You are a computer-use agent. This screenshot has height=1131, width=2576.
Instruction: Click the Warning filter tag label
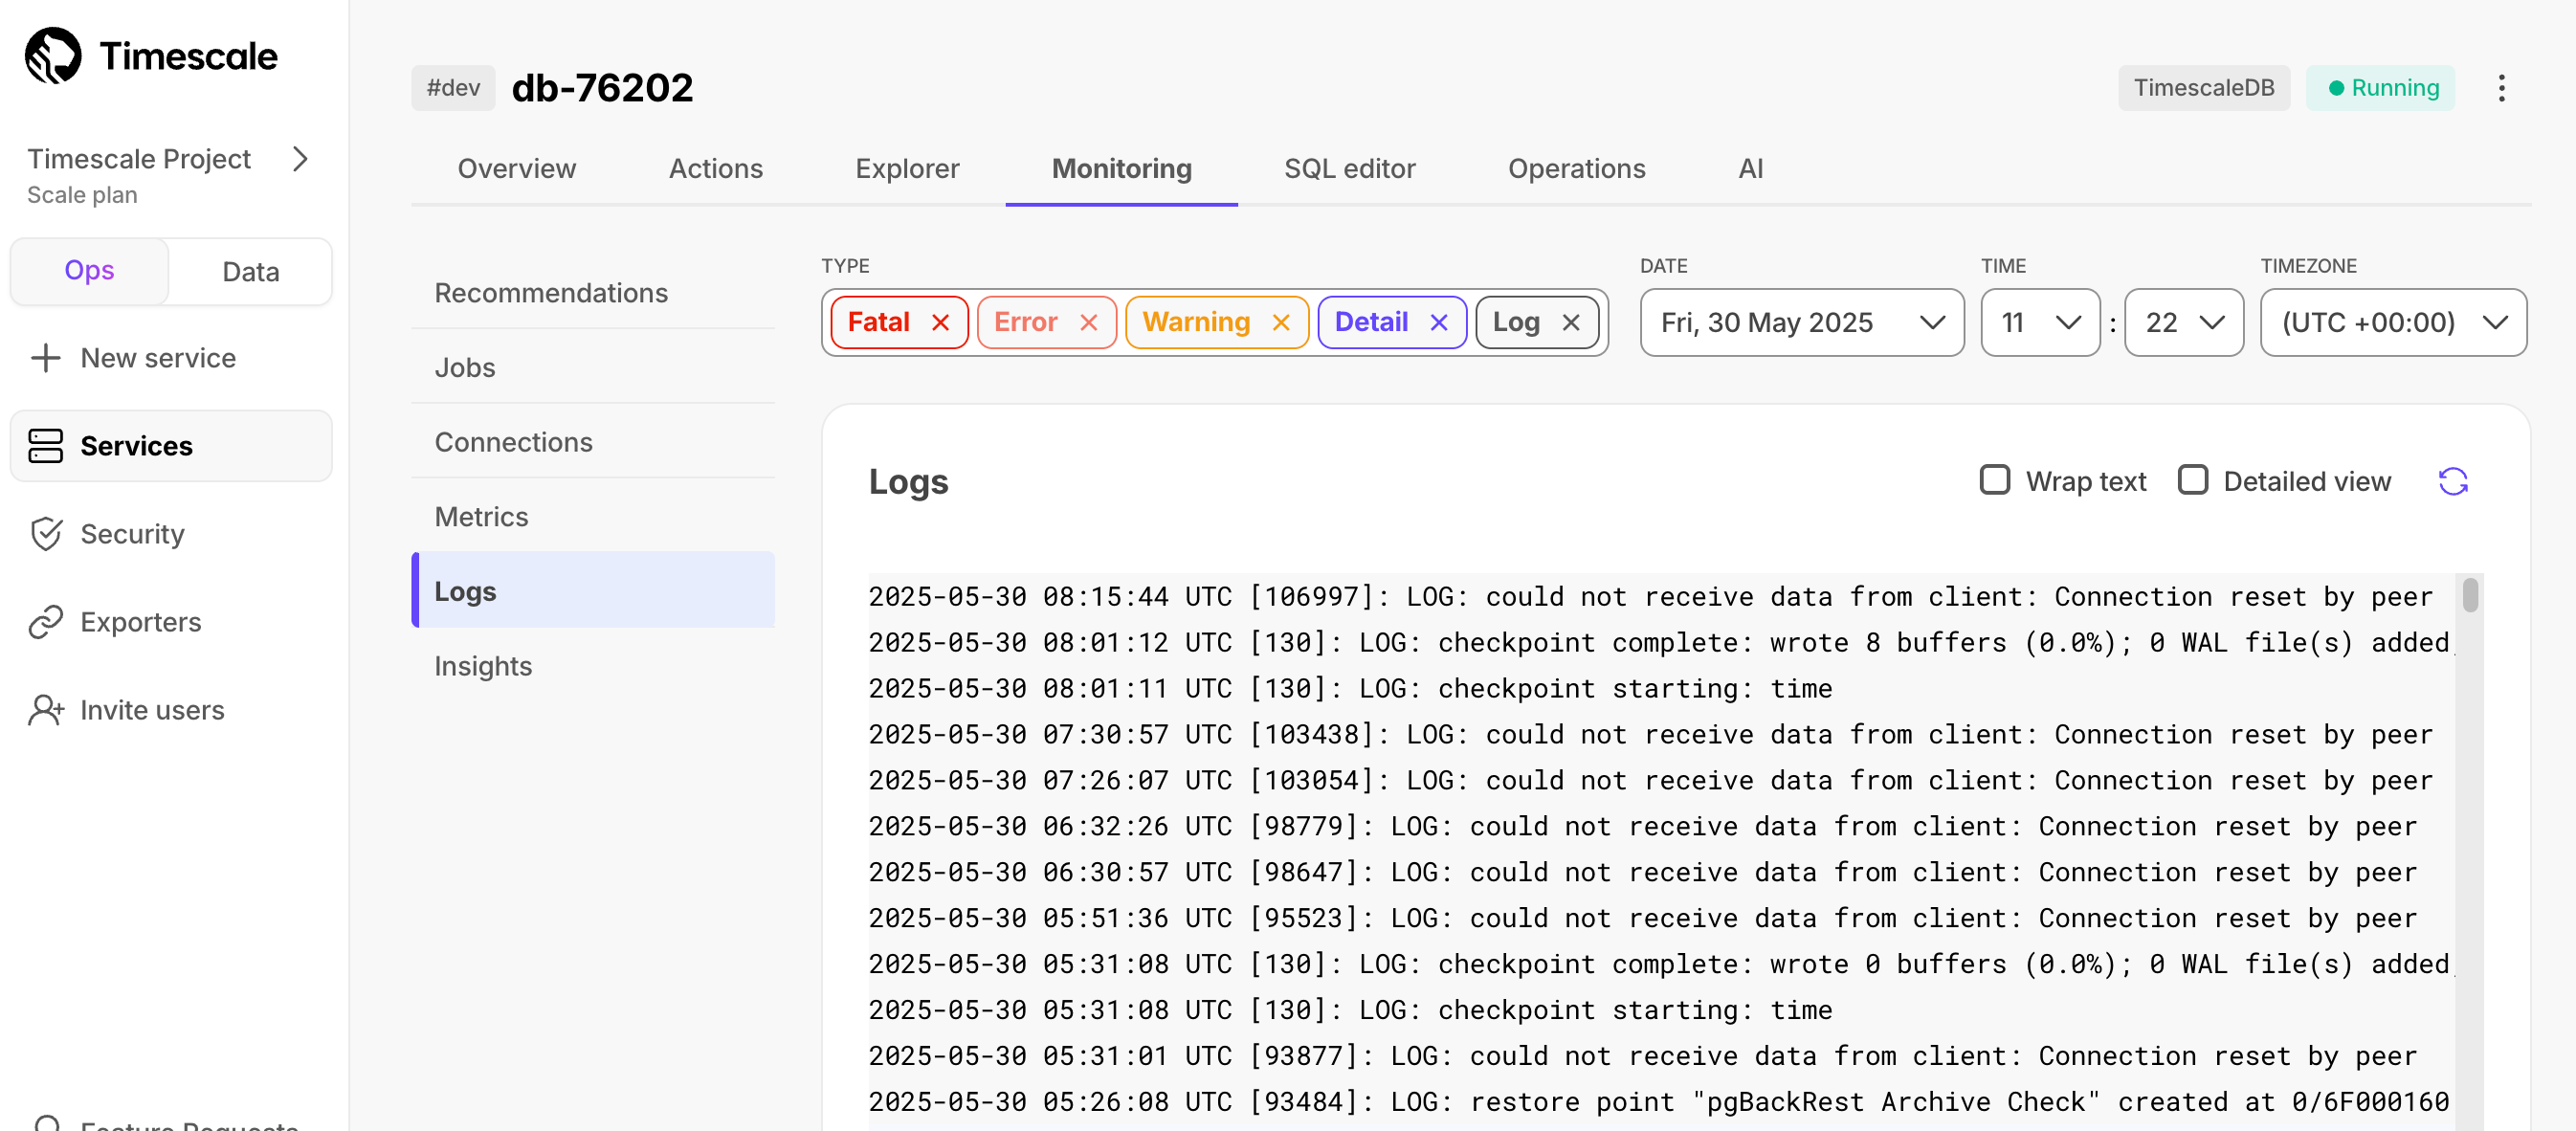[x=1196, y=322]
